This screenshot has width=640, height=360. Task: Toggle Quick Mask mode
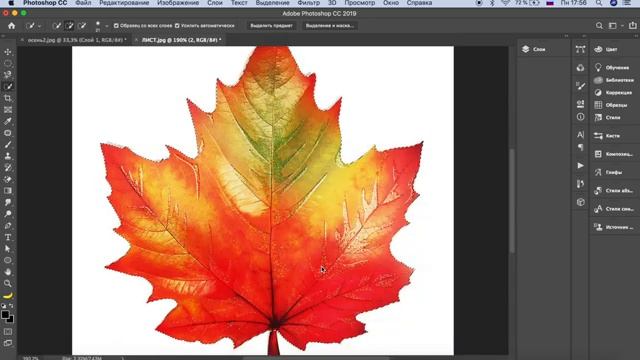pos(8,332)
